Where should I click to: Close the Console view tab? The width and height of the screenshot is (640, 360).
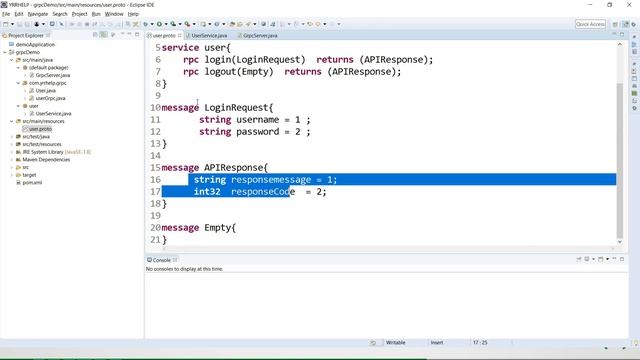pyautogui.click(x=175, y=260)
